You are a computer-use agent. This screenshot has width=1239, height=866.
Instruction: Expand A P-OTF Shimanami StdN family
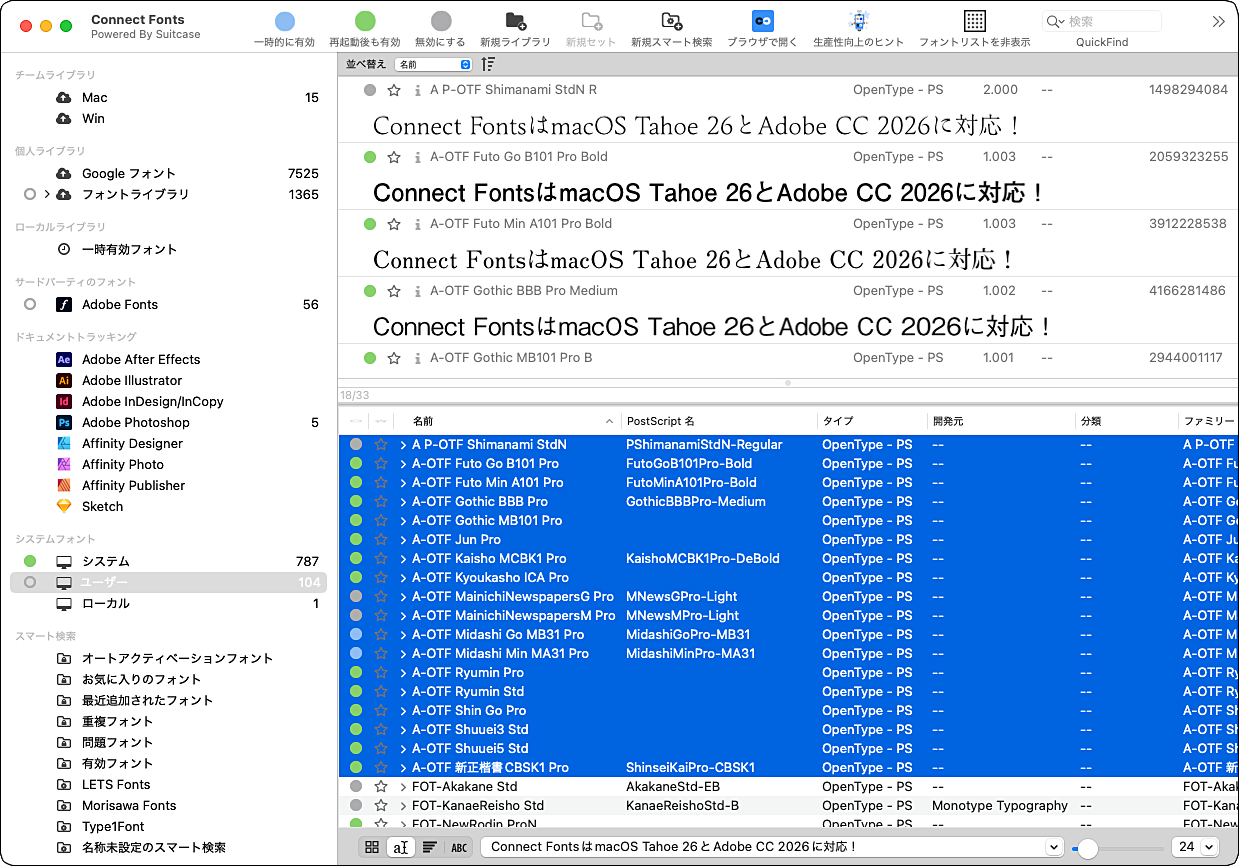(x=403, y=444)
